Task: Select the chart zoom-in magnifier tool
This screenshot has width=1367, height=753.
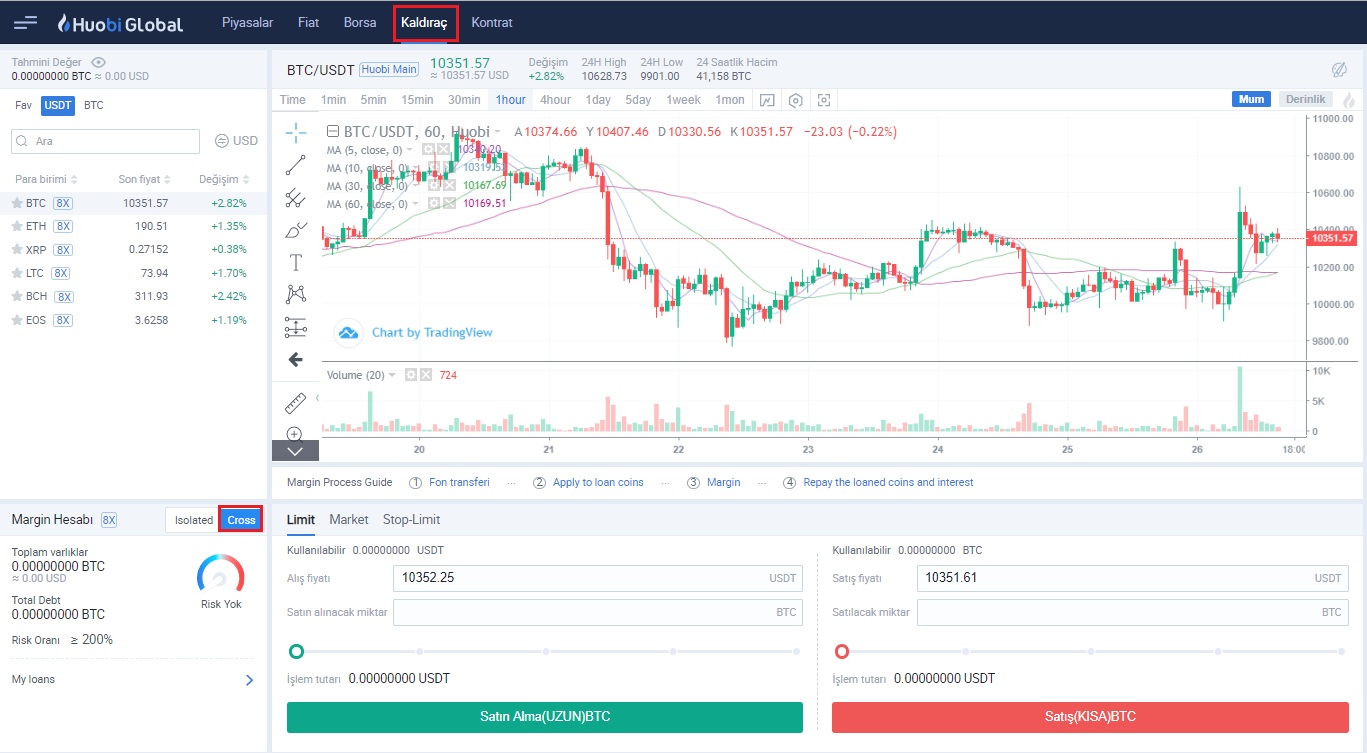Action: 295,434
